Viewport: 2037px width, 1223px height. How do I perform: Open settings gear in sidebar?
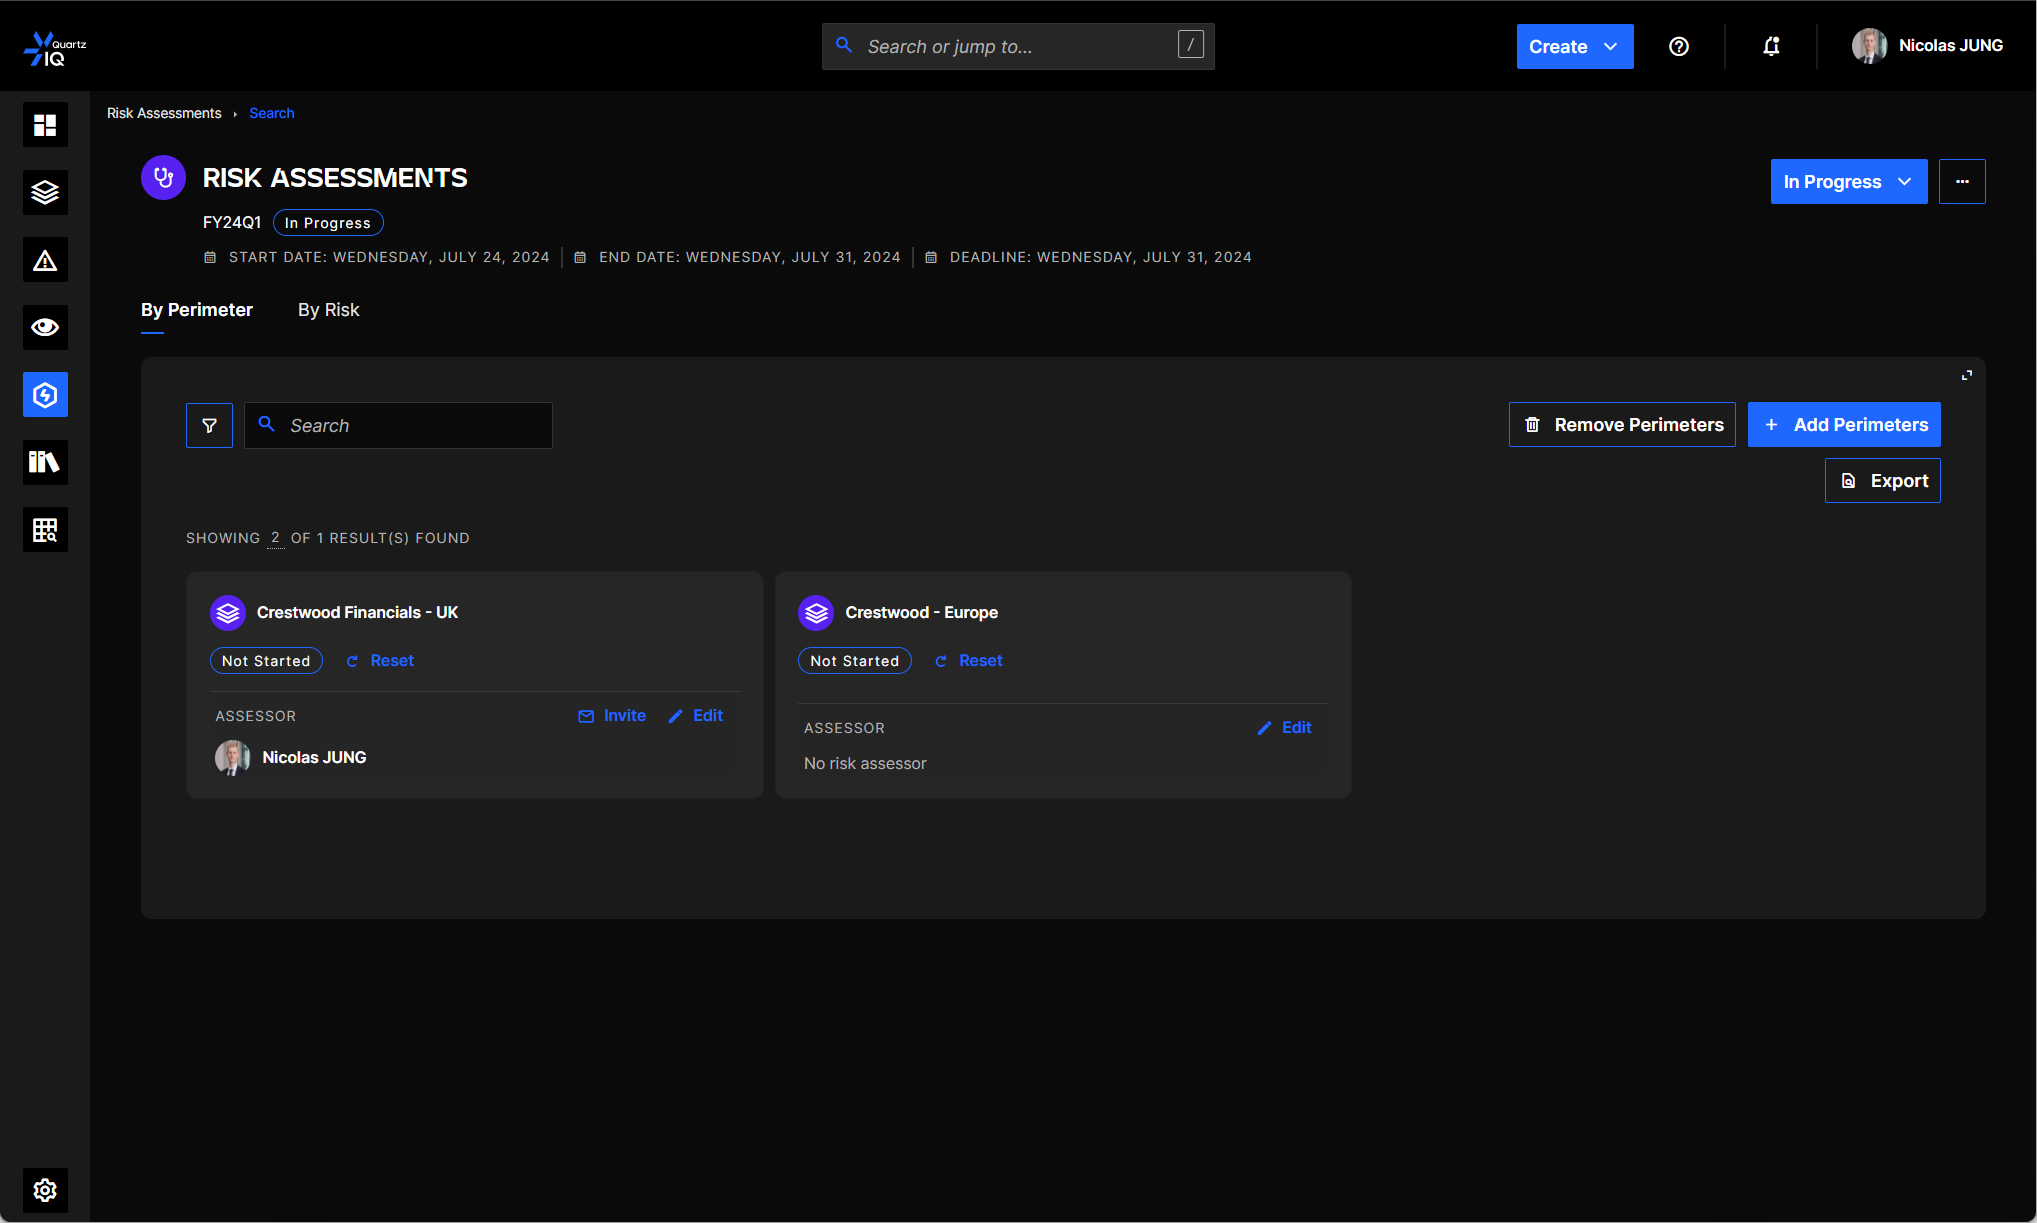45,1190
